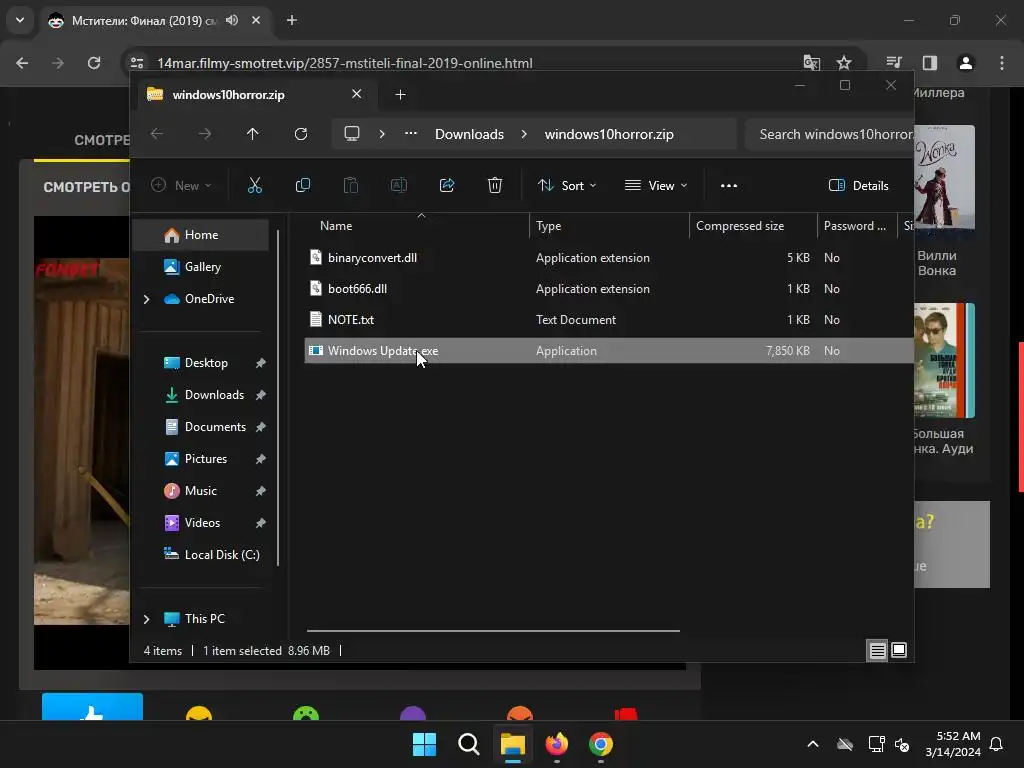Click Downloads in the breadcrumb path
Image resolution: width=1024 pixels, height=768 pixels.
(x=470, y=134)
